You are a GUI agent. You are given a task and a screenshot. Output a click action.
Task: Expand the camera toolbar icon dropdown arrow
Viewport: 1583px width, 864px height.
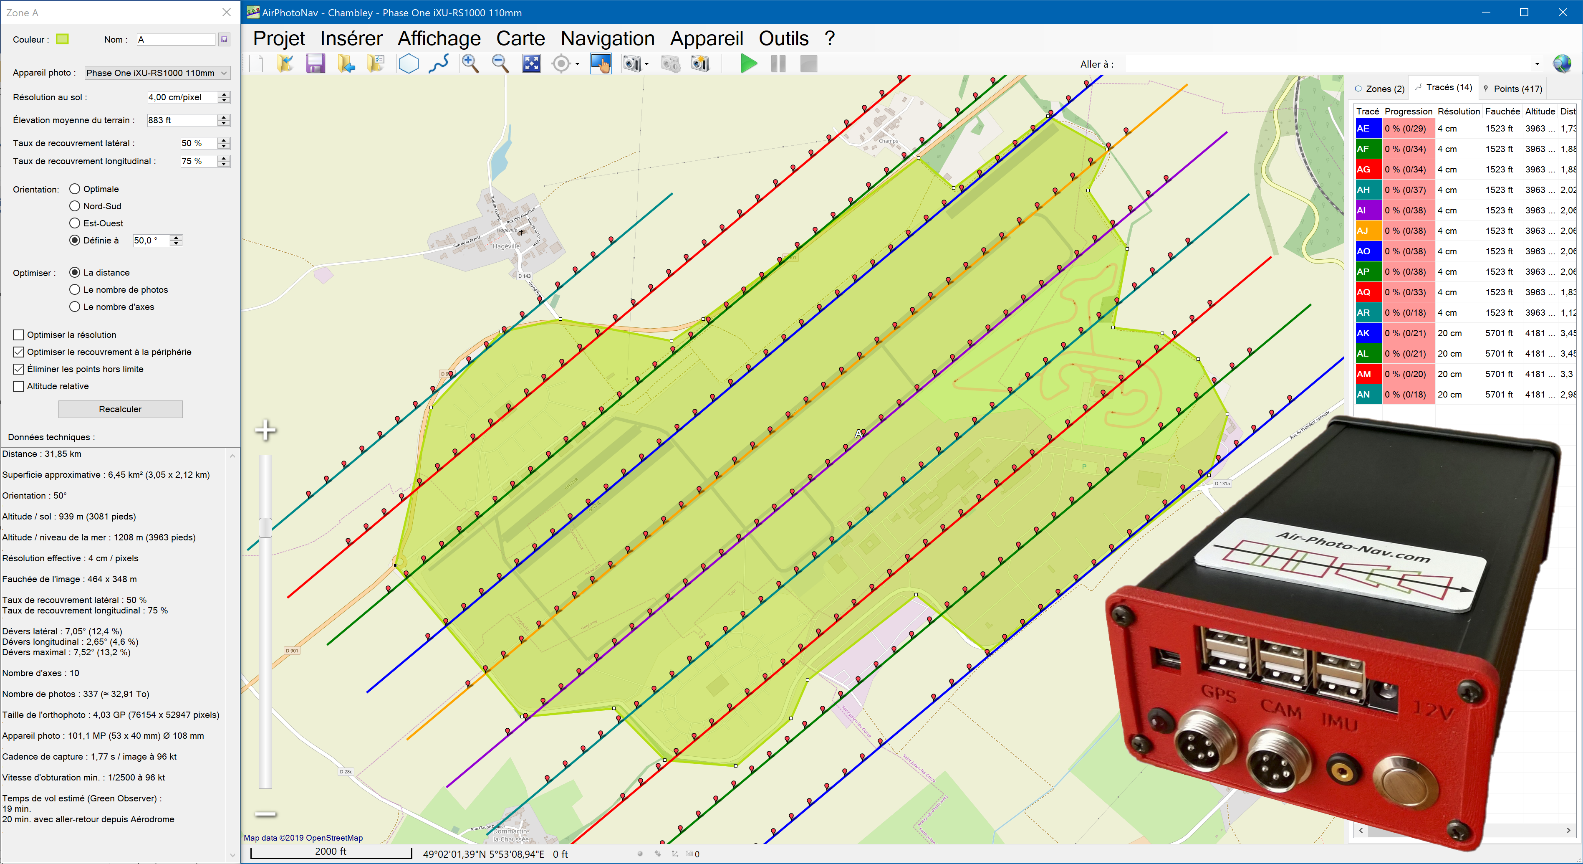[647, 65]
